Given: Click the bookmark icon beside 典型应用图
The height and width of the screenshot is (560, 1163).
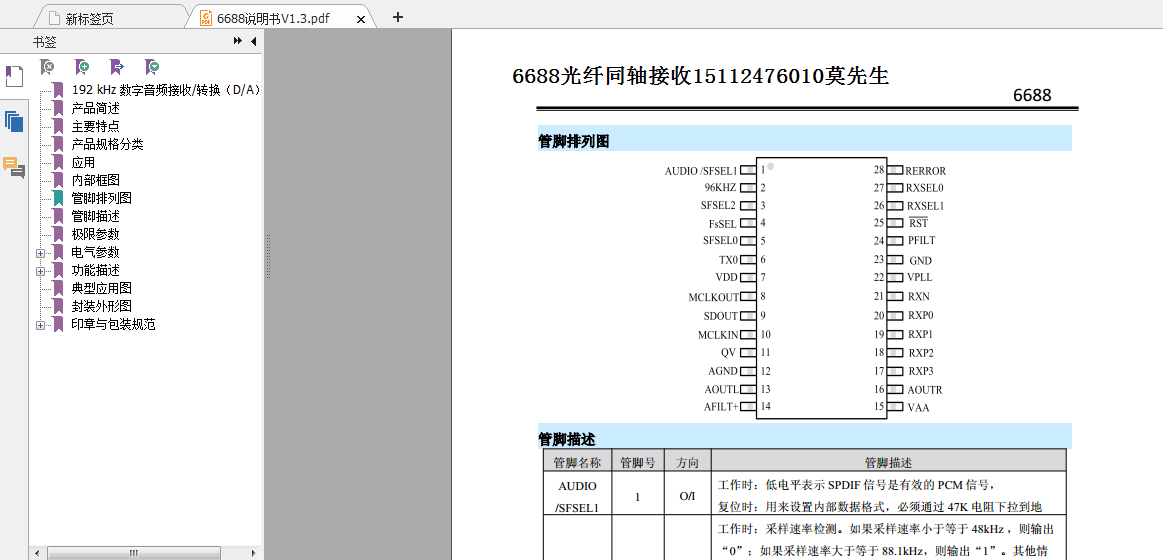Looking at the screenshot, I should [58, 288].
